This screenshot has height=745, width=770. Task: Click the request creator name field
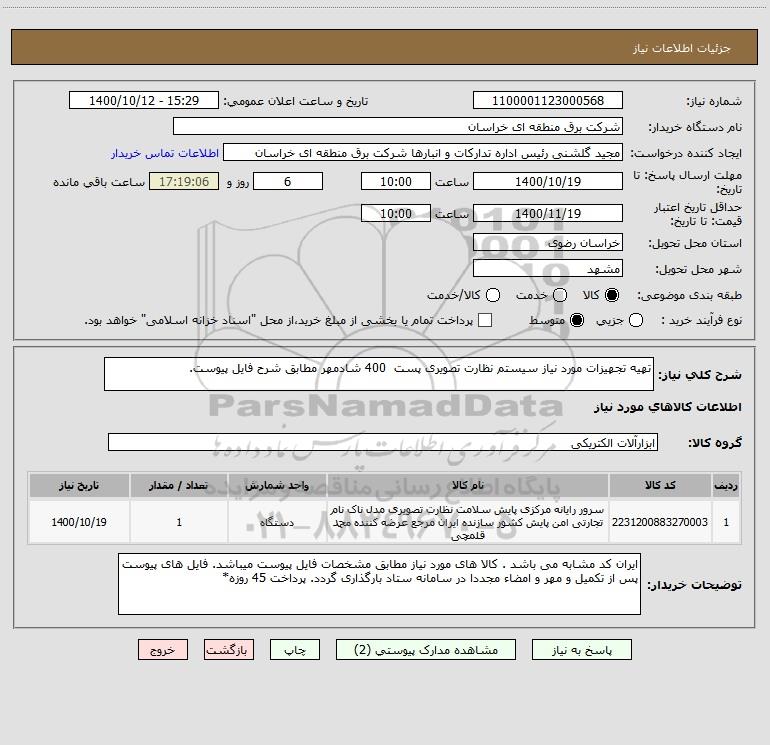pos(423,153)
